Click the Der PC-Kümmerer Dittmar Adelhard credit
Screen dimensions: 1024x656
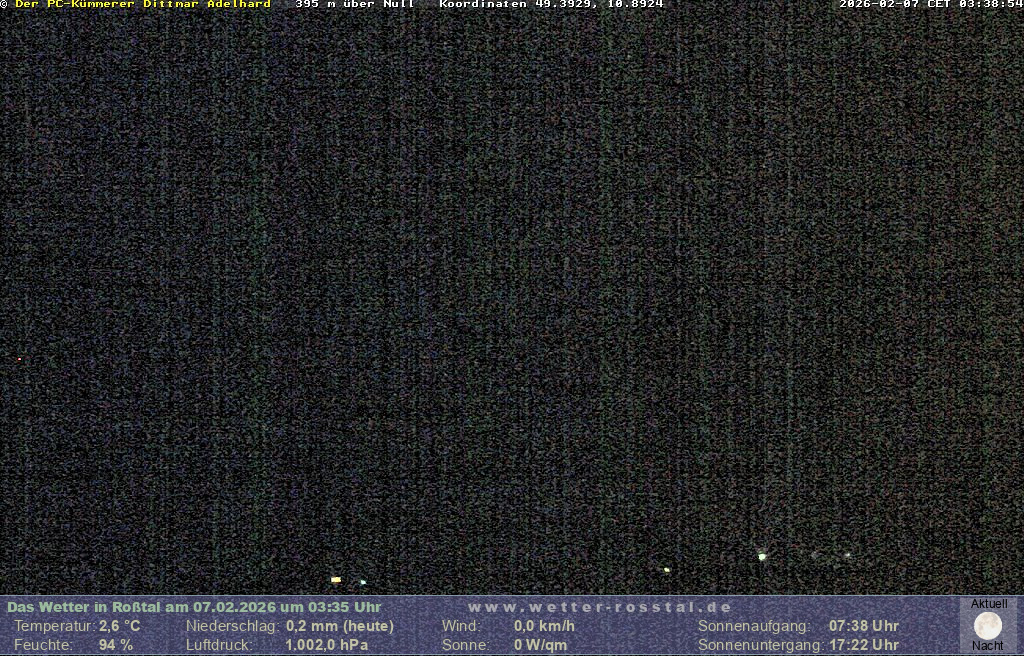(142, 4)
